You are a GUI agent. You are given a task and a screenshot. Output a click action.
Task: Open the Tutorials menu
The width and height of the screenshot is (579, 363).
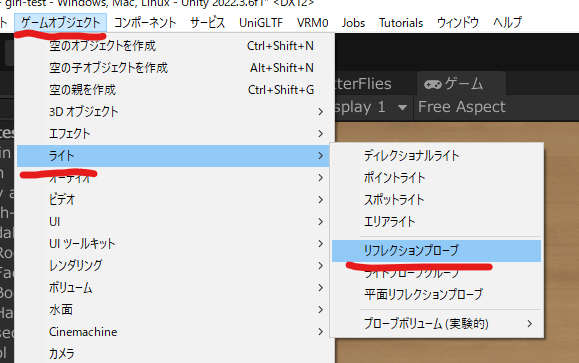point(401,23)
